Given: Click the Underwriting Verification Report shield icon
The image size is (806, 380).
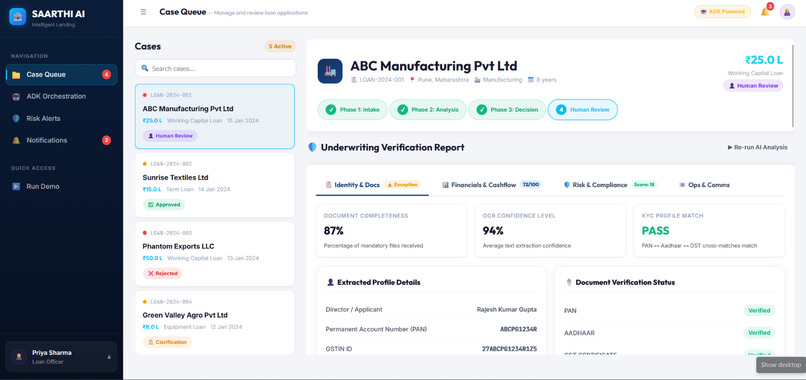Looking at the screenshot, I should (312, 147).
